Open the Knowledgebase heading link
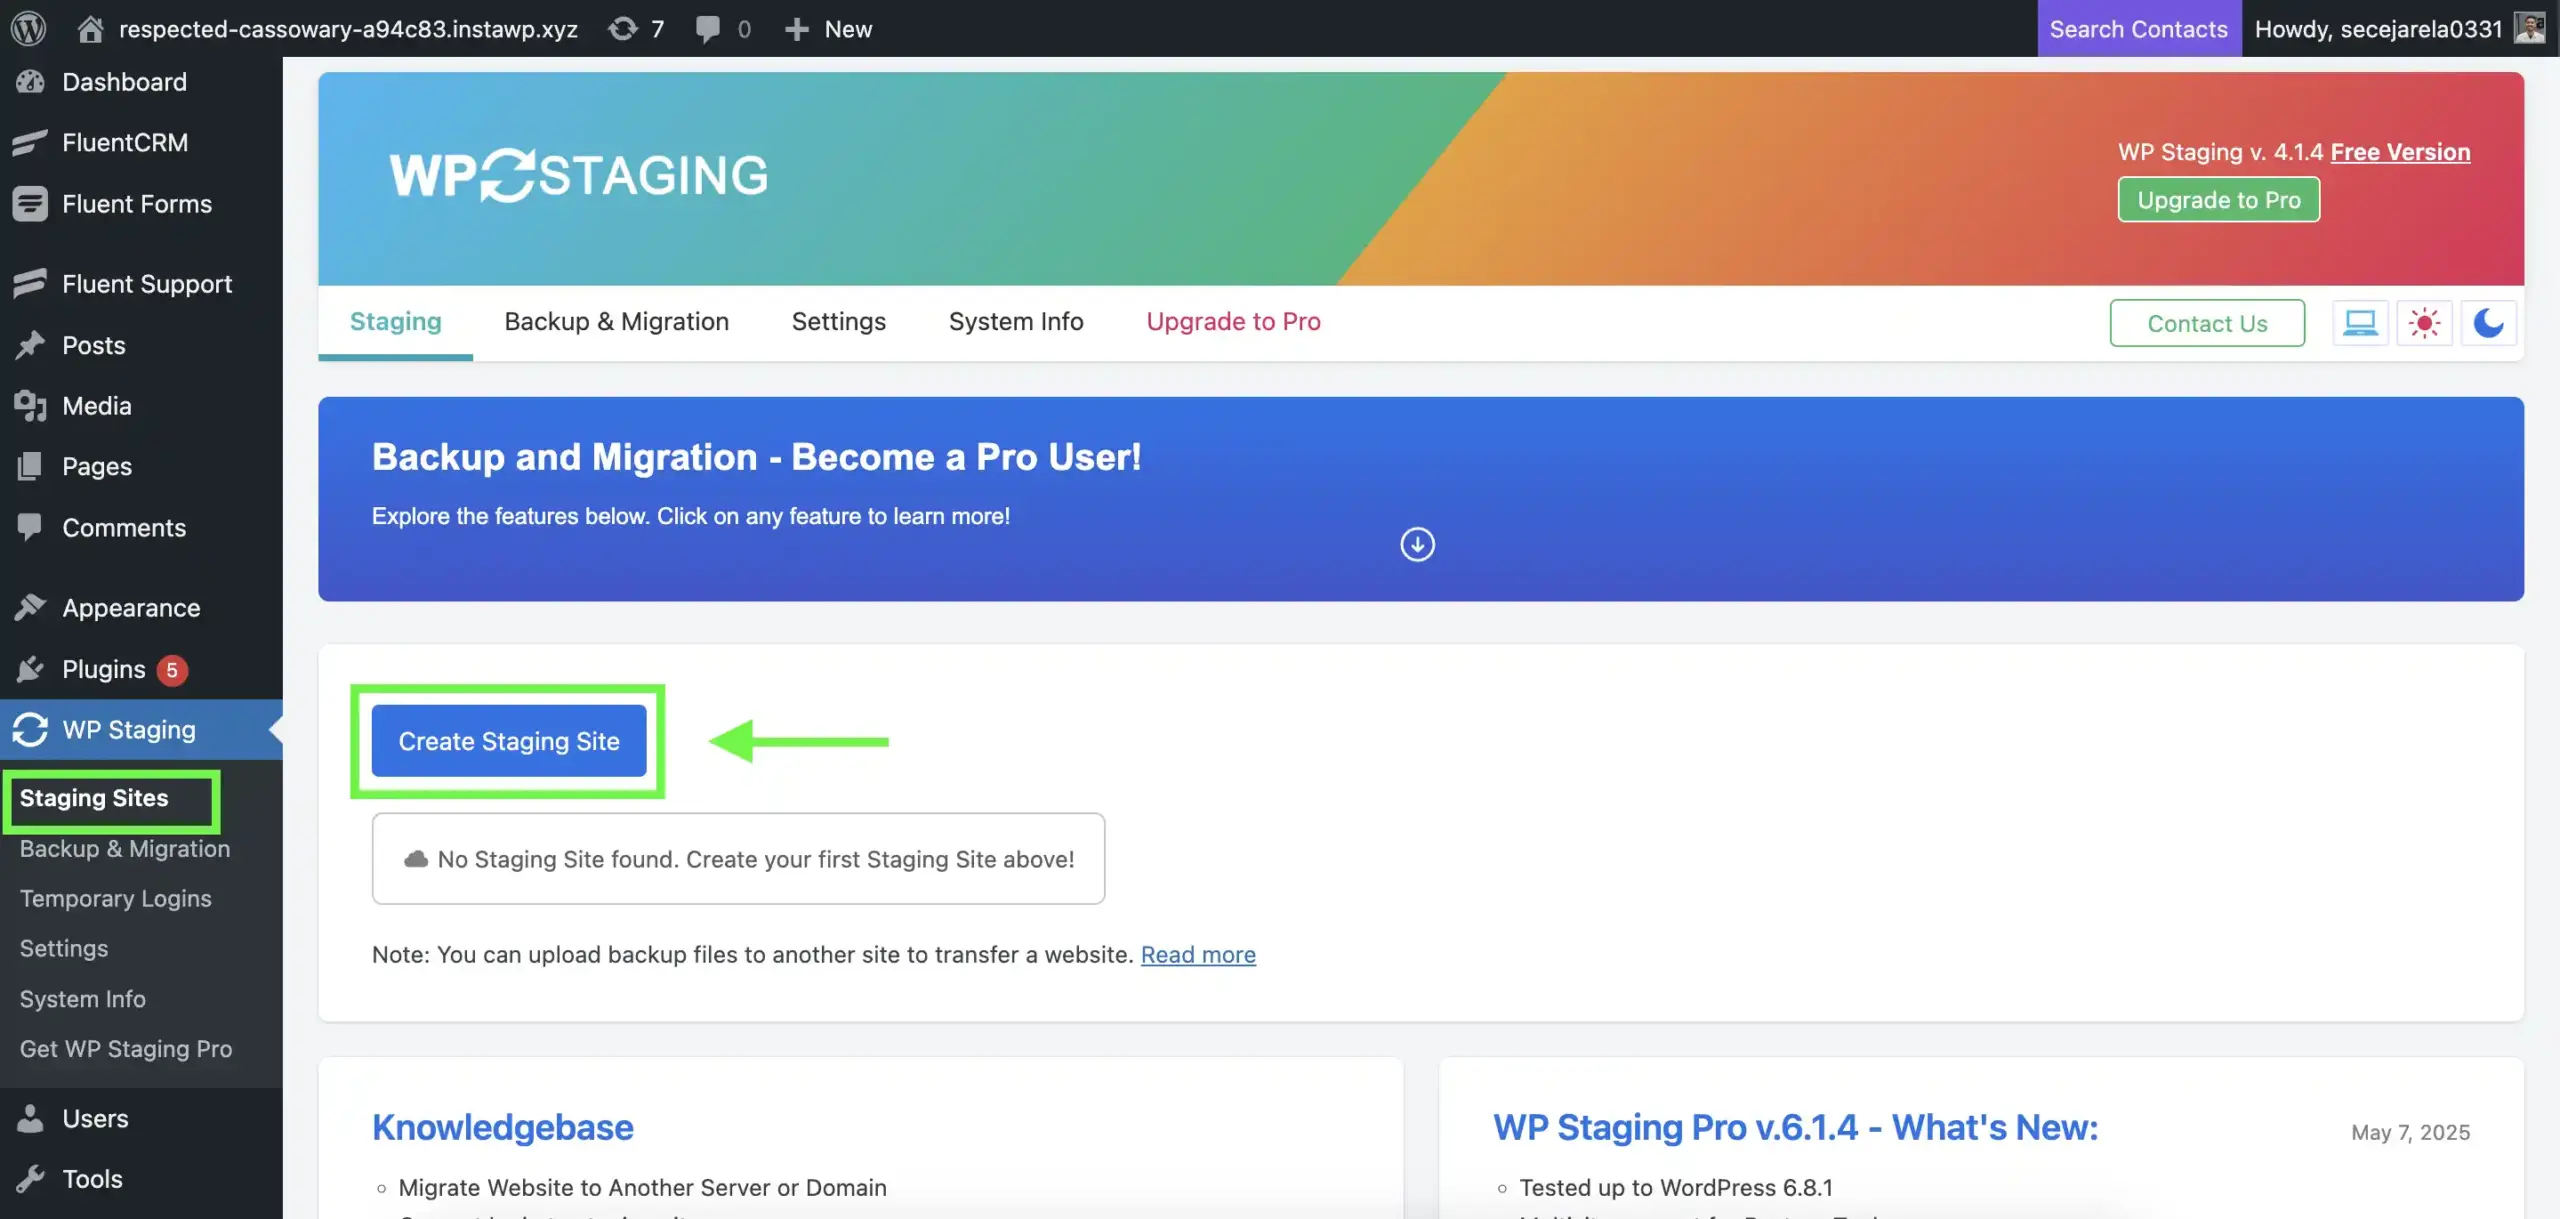This screenshot has width=2560, height=1219. point(502,1127)
